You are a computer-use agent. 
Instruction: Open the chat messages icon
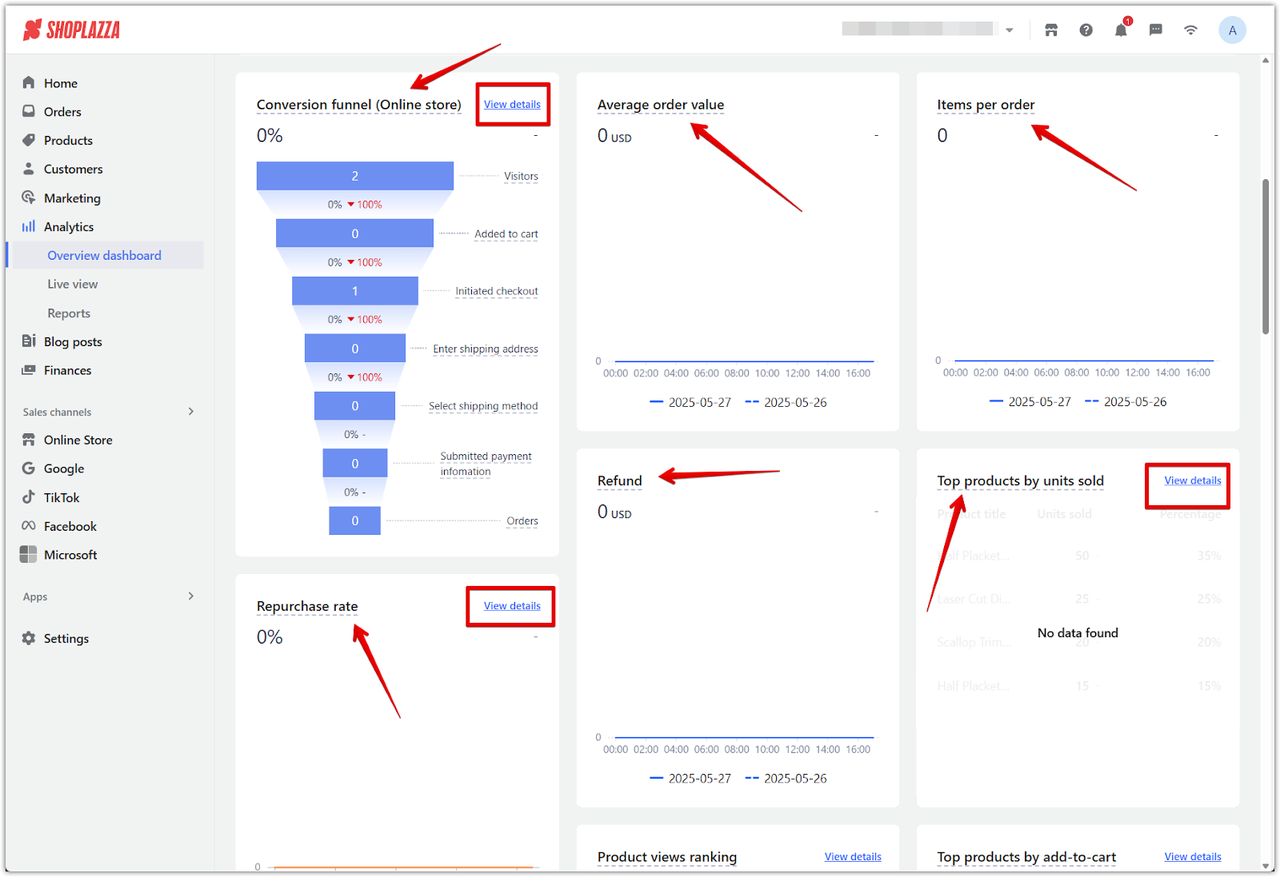click(x=1155, y=29)
